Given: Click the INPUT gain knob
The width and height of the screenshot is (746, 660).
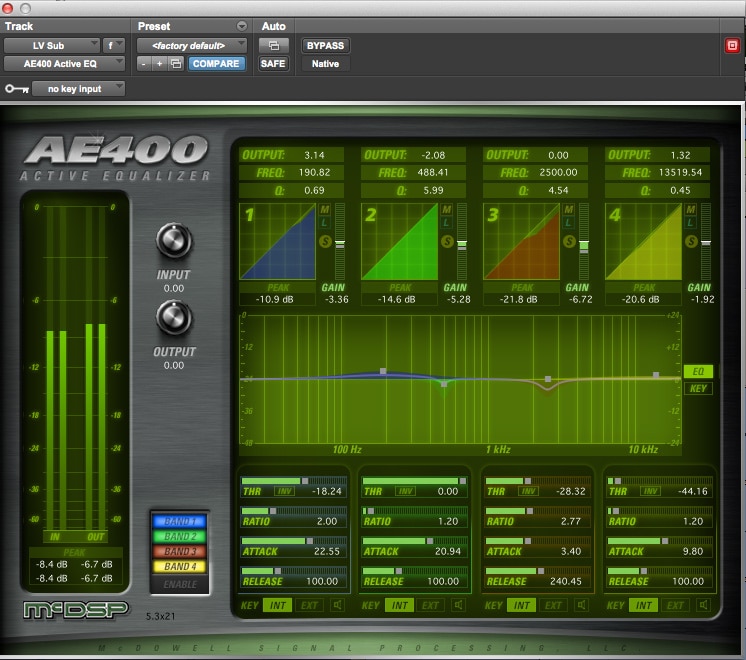Looking at the screenshot, I should (174, 241).
